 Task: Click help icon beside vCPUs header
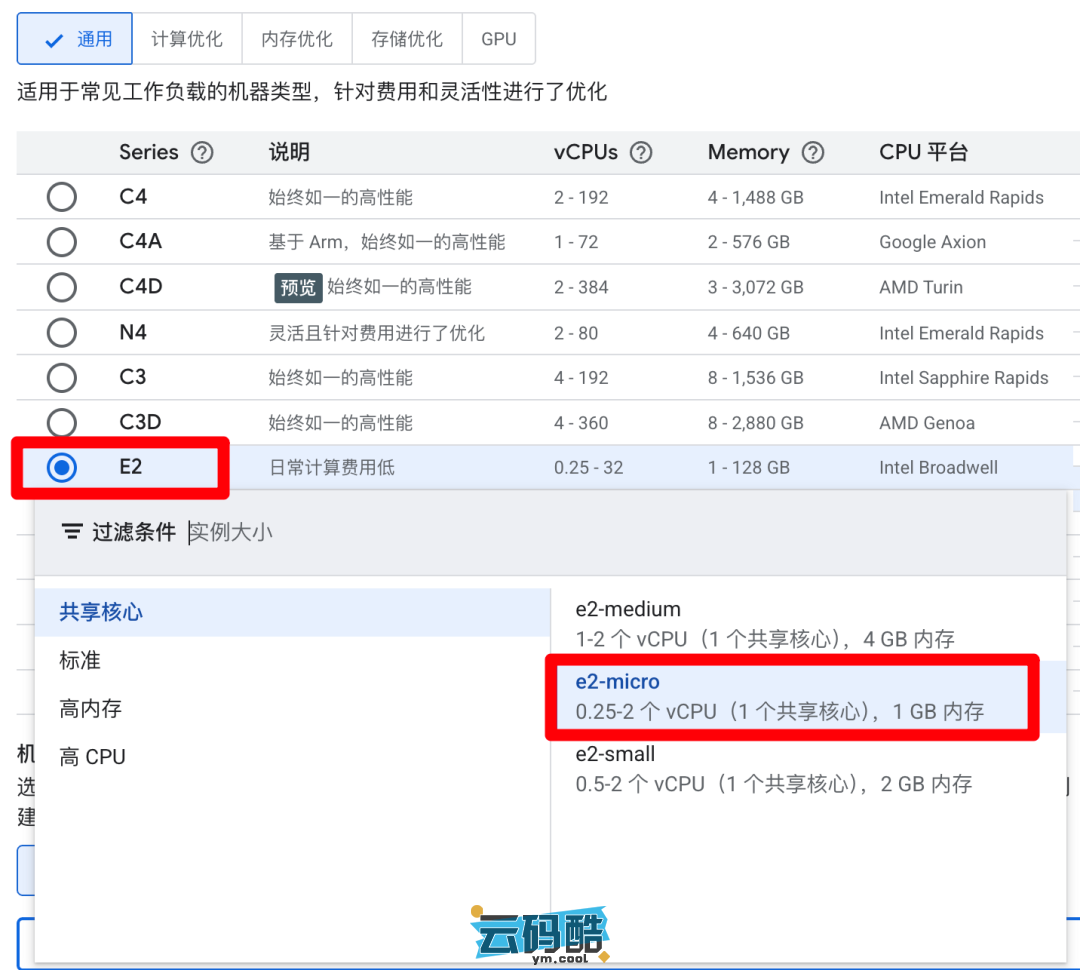click(641, 153)
